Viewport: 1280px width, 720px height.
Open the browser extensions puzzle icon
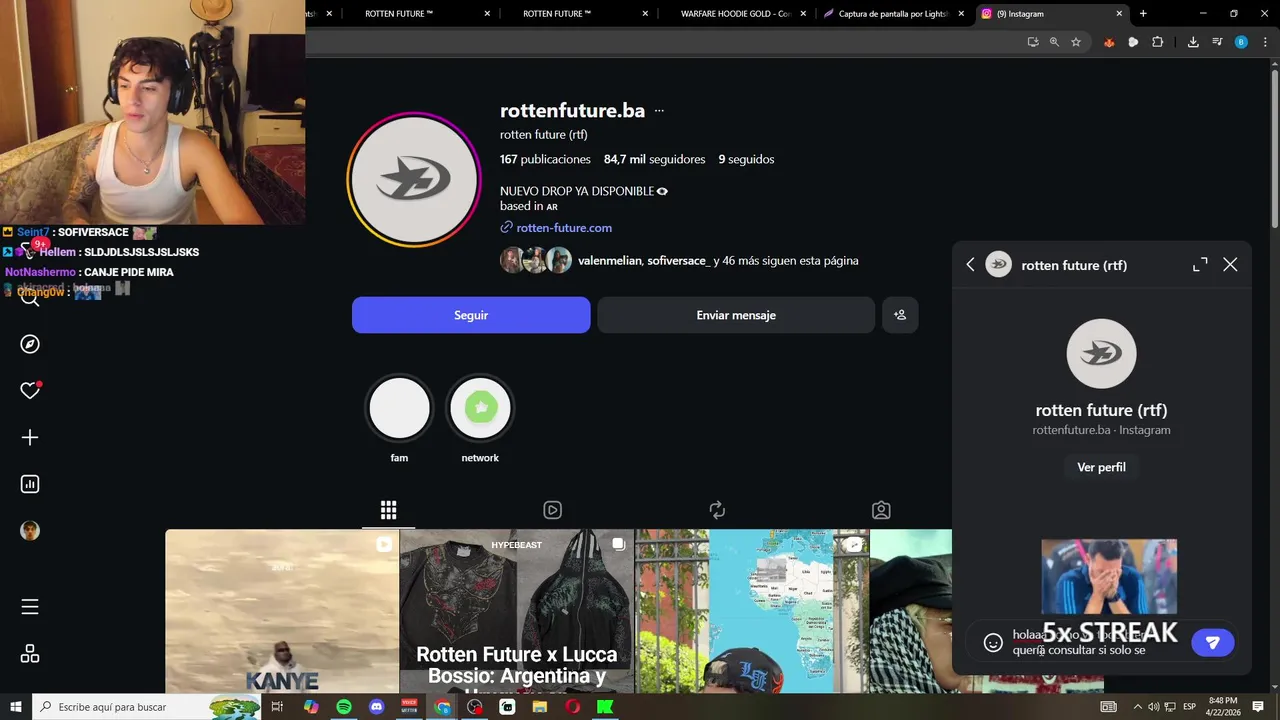click(1158, 42)
